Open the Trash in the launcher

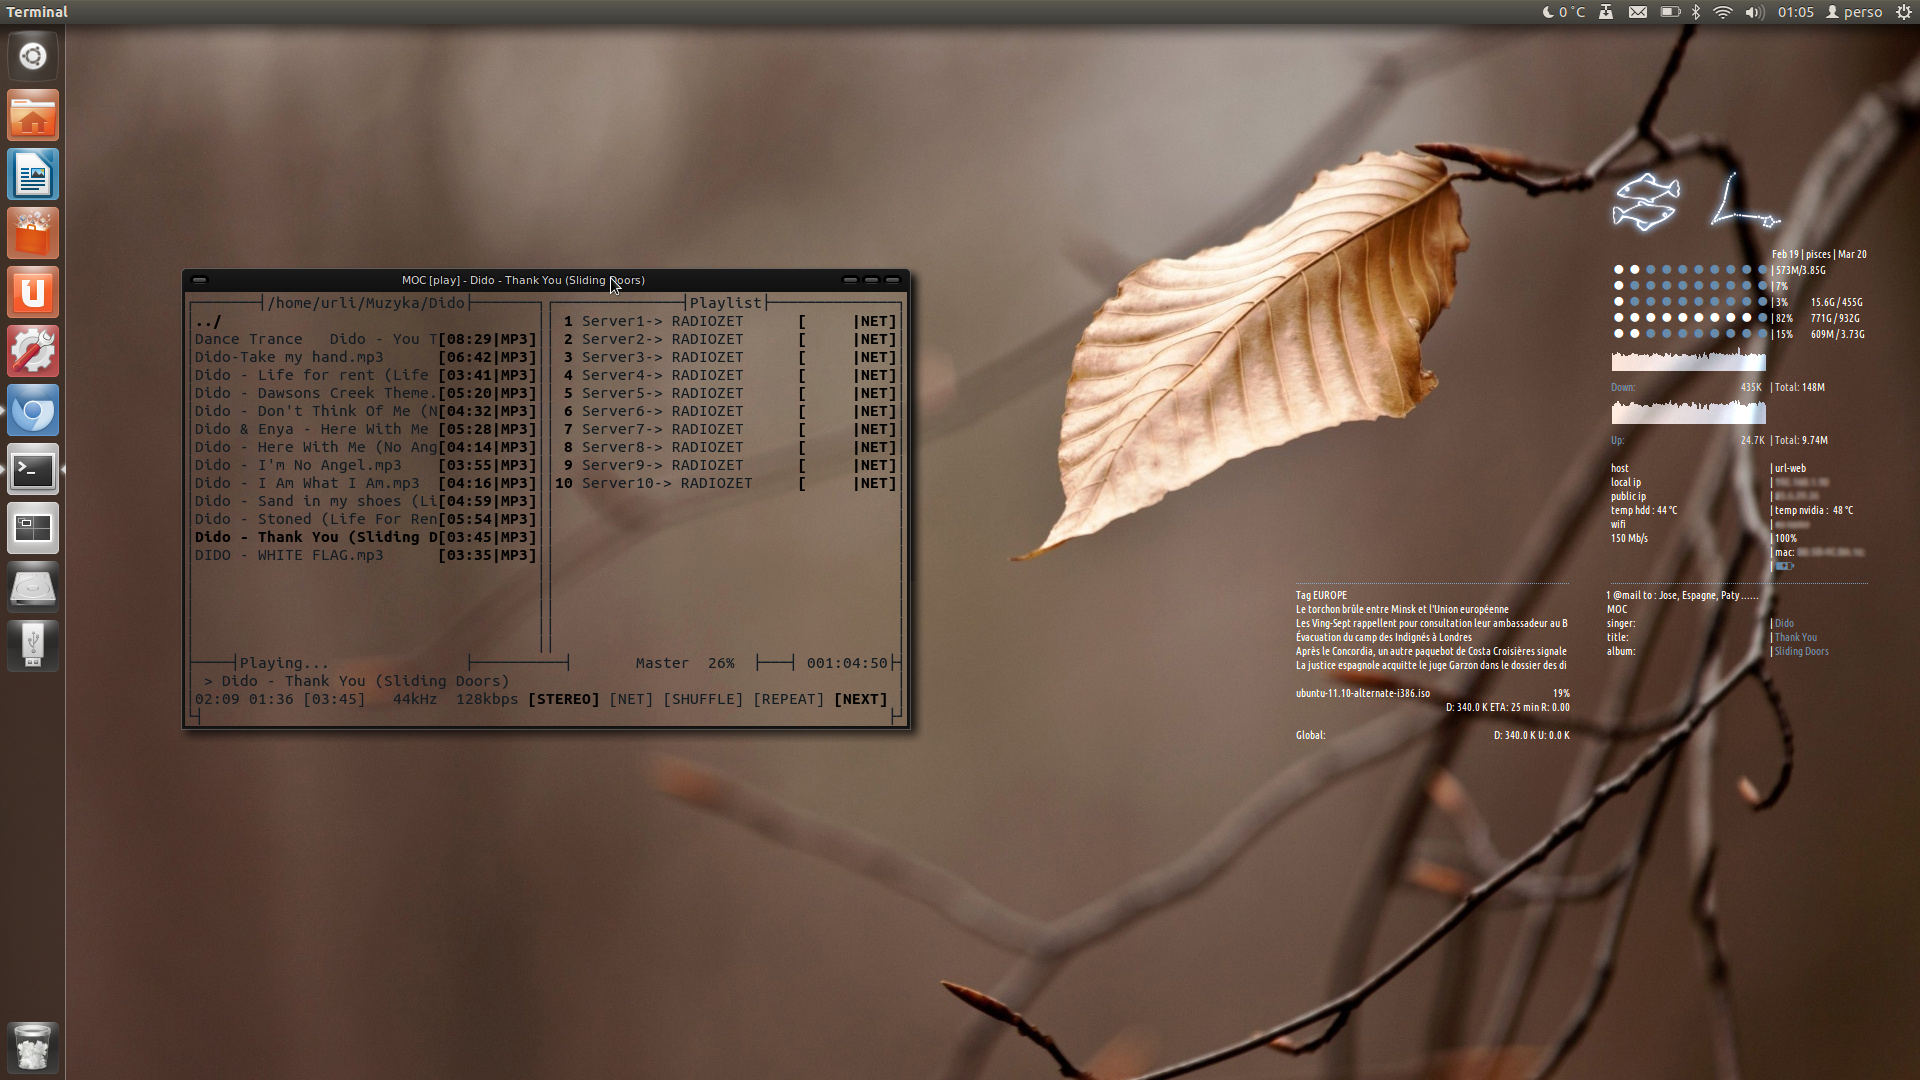click(33, 1046)
